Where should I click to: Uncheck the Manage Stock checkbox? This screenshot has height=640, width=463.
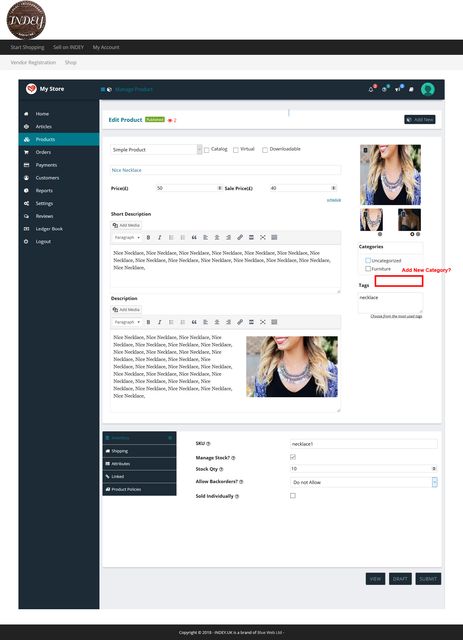pos(293,457)
